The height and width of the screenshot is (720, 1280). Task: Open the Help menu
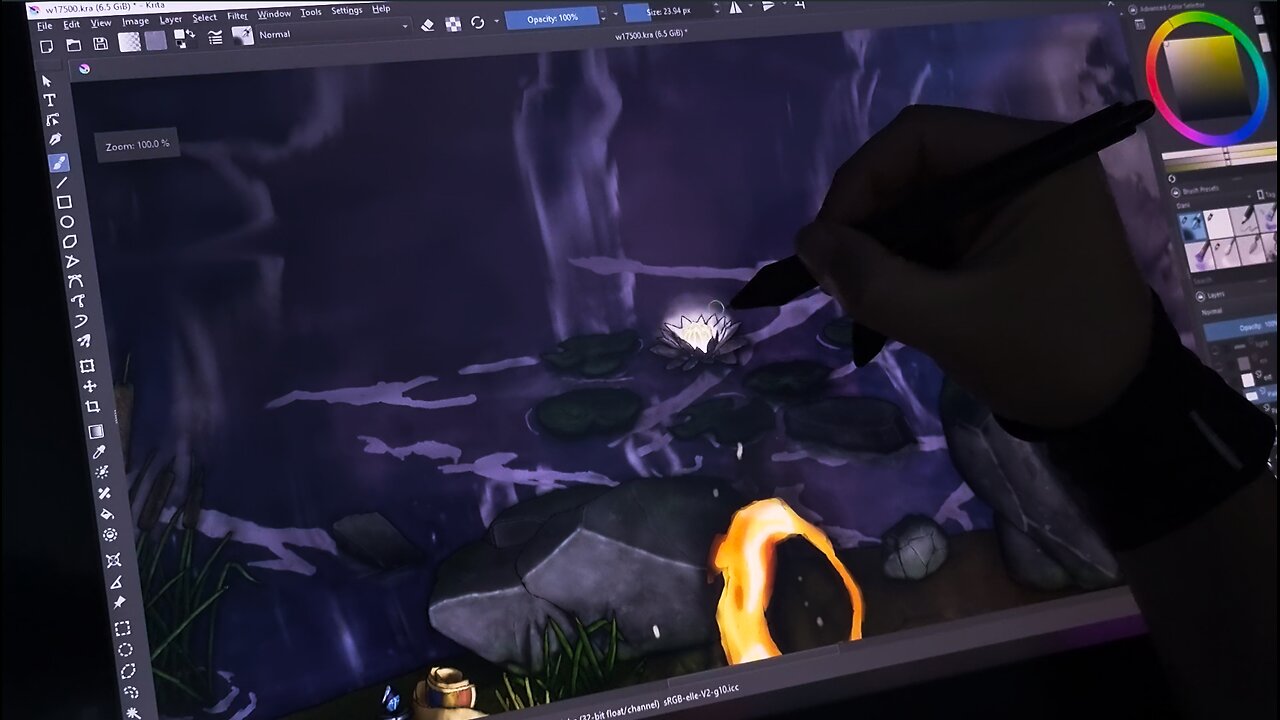381,8
